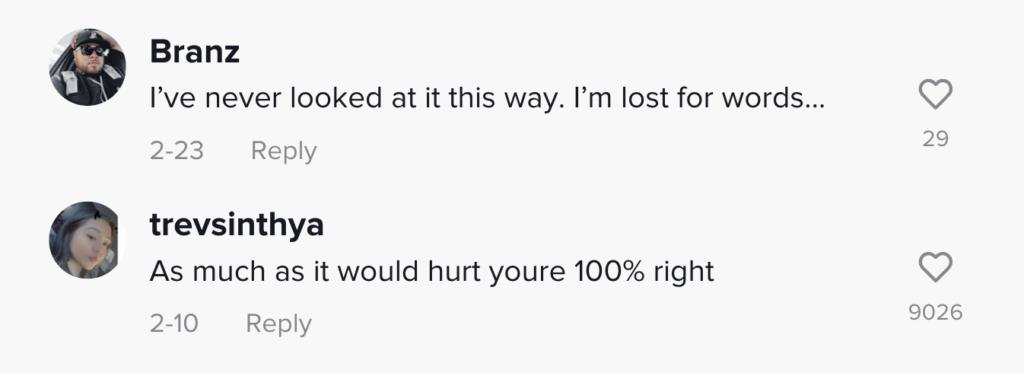Click the Reply link beside 2-10
The image size is (1024, 373).
pos(279,324)
